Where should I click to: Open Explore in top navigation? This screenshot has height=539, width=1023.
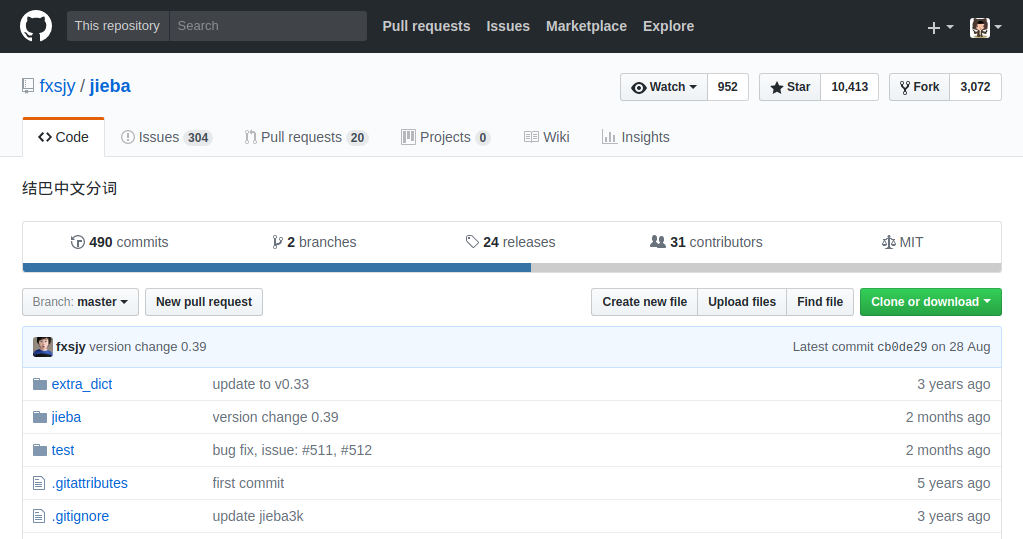coord(668,26)
